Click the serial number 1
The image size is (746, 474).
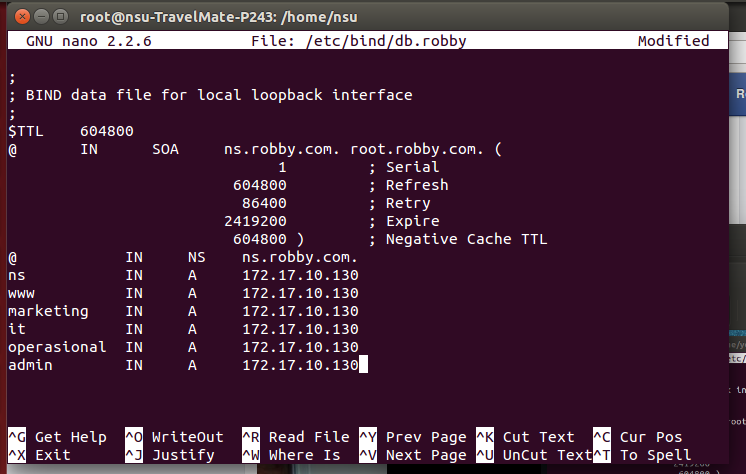point(282,167)
